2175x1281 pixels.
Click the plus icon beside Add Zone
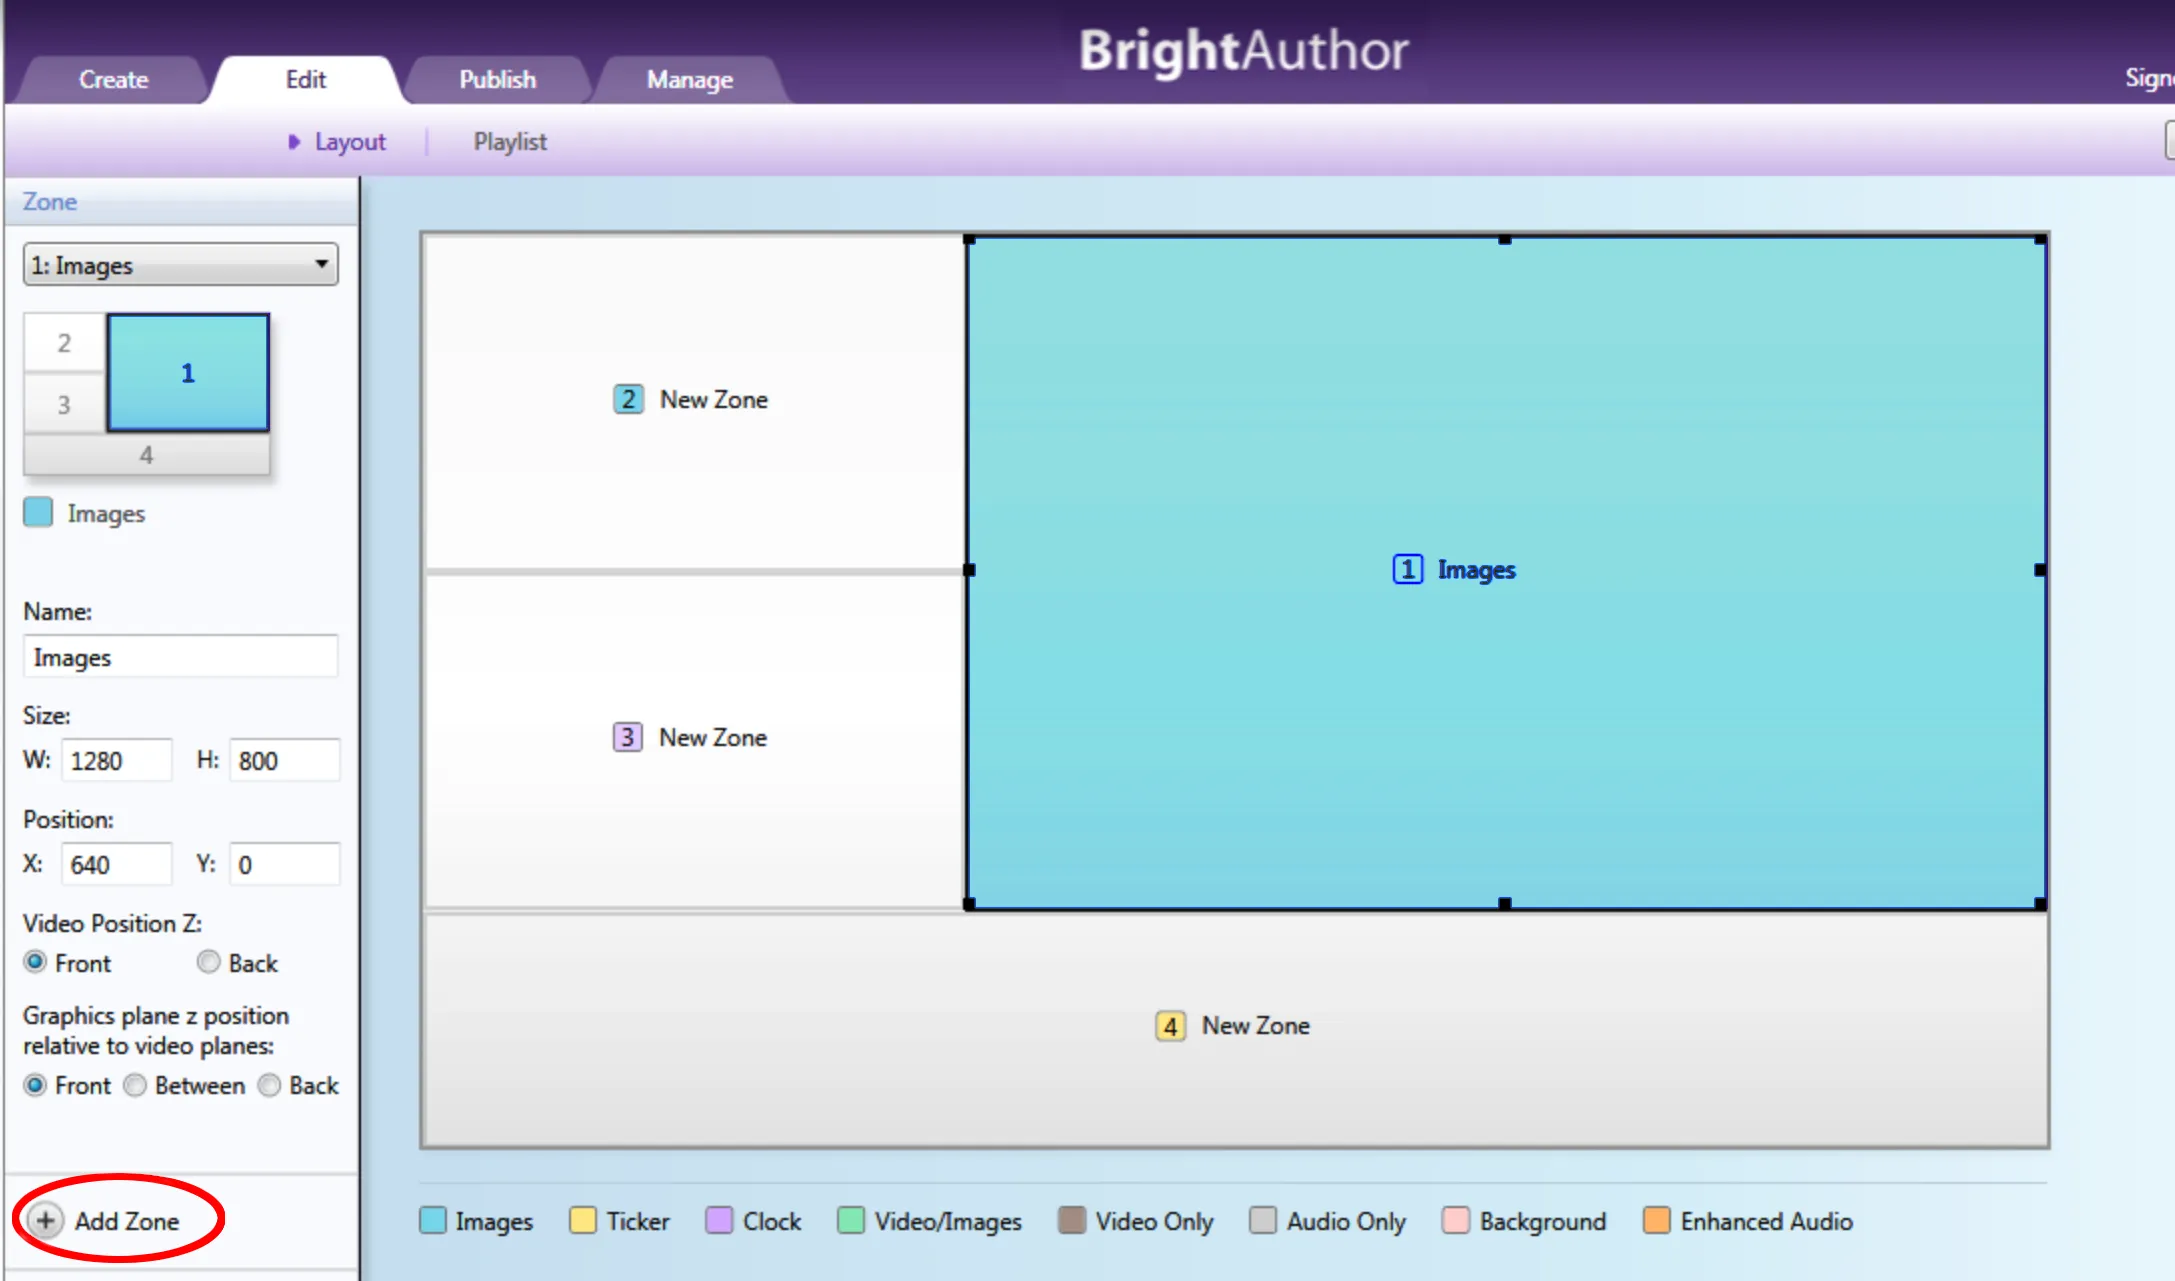coord(45,1220)
